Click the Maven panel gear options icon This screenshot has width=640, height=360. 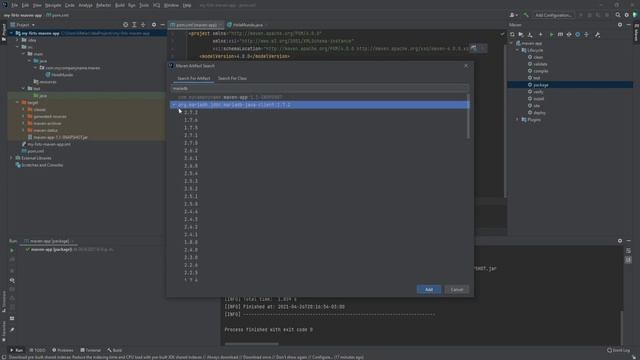[620, 25]
